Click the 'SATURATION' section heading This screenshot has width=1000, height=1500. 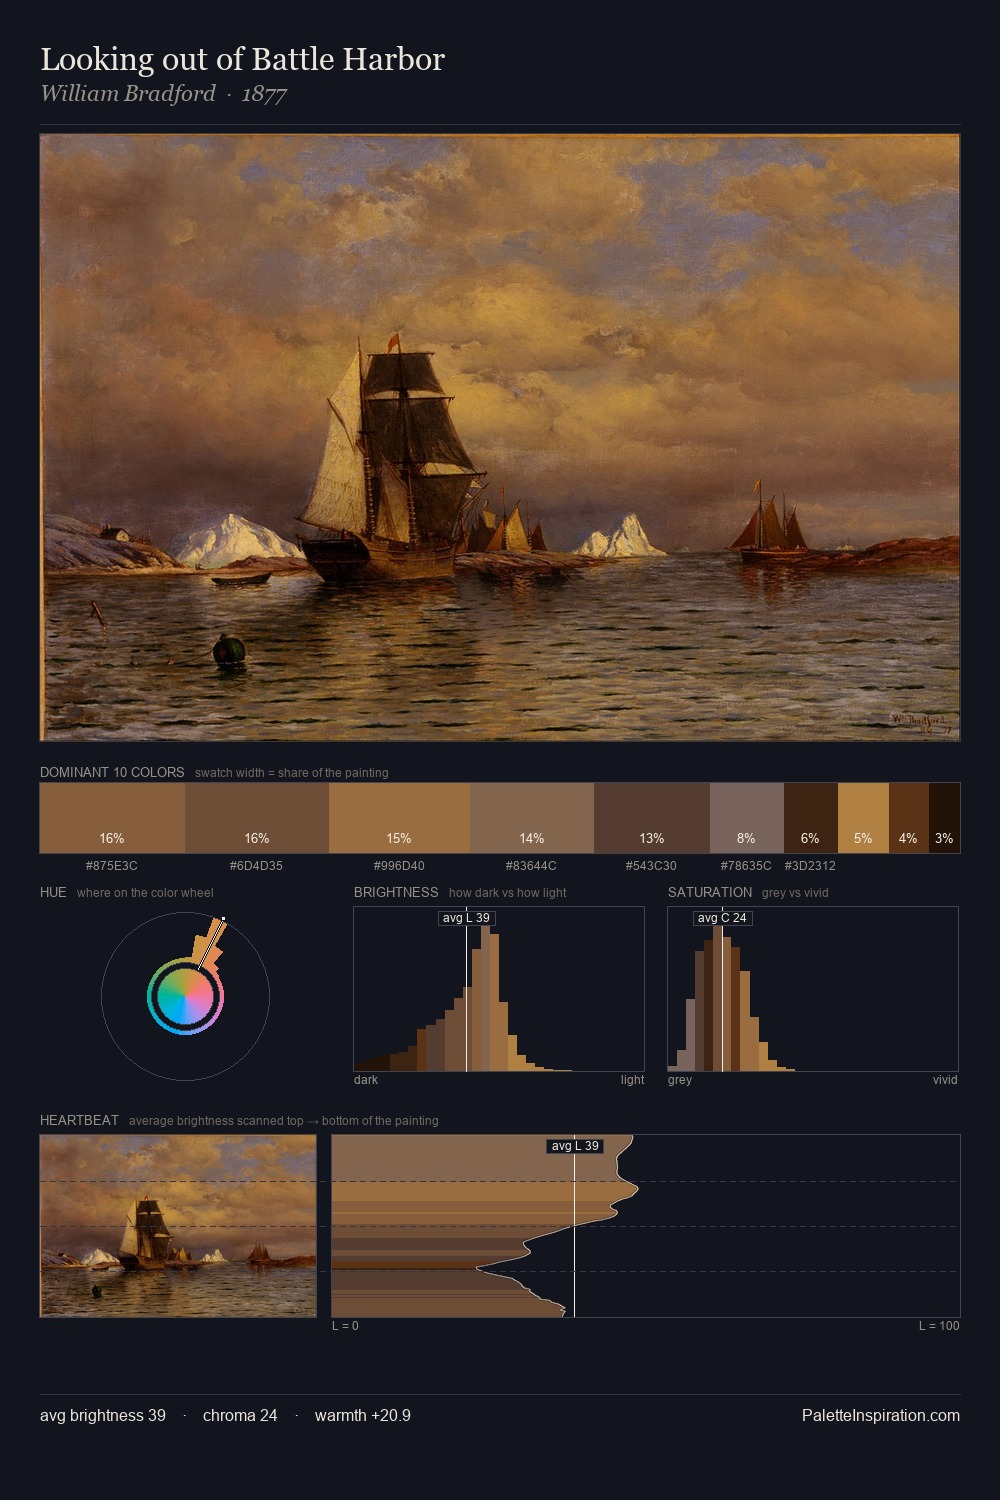(710, 892)
